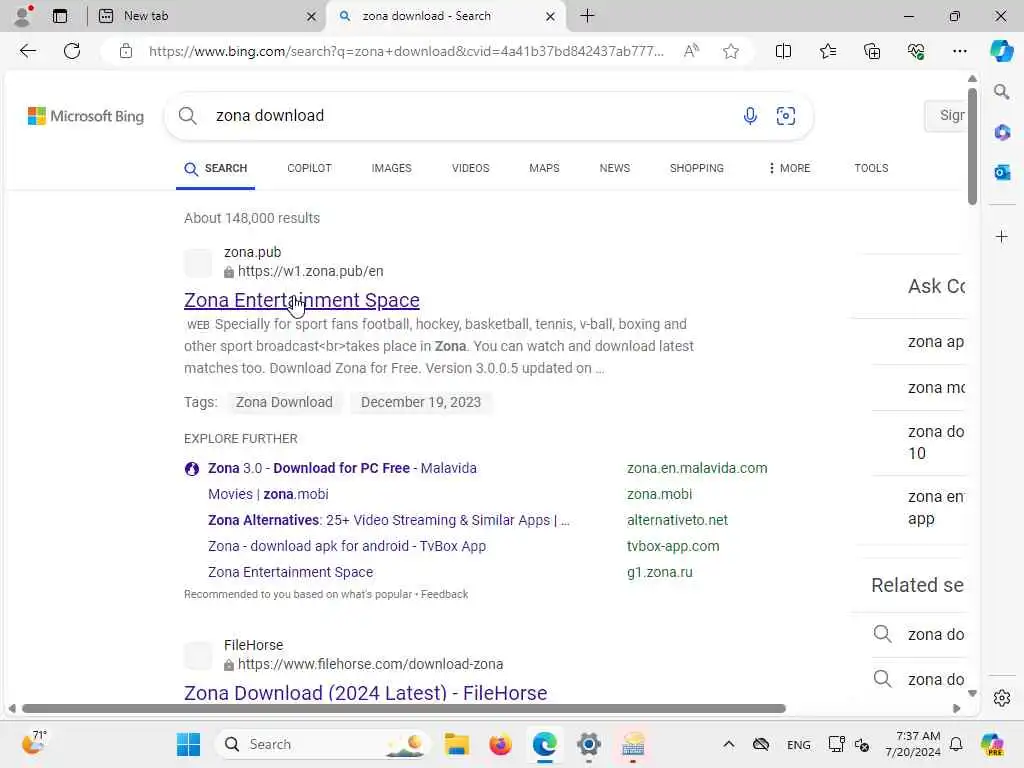Click the December 19, 2023 tag
This screenshot has height=768, width=1024.
point(421,402)
